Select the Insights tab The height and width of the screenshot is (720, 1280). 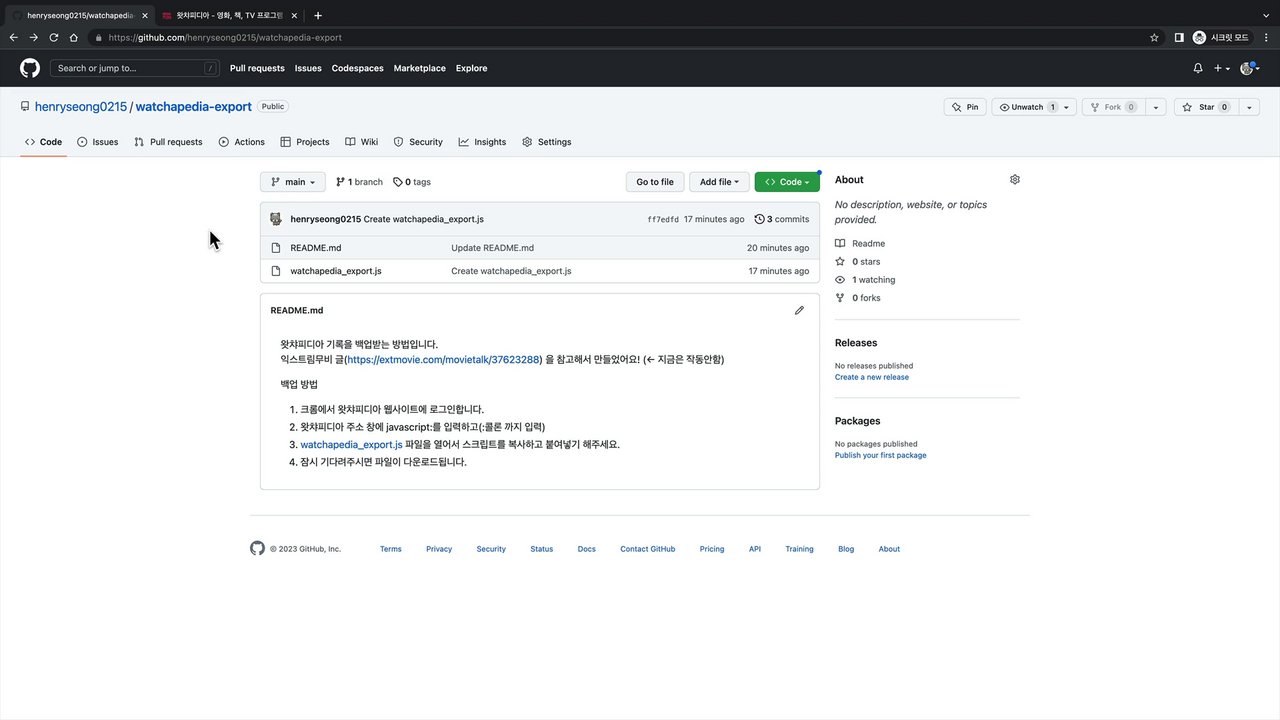tap(483, 142)
